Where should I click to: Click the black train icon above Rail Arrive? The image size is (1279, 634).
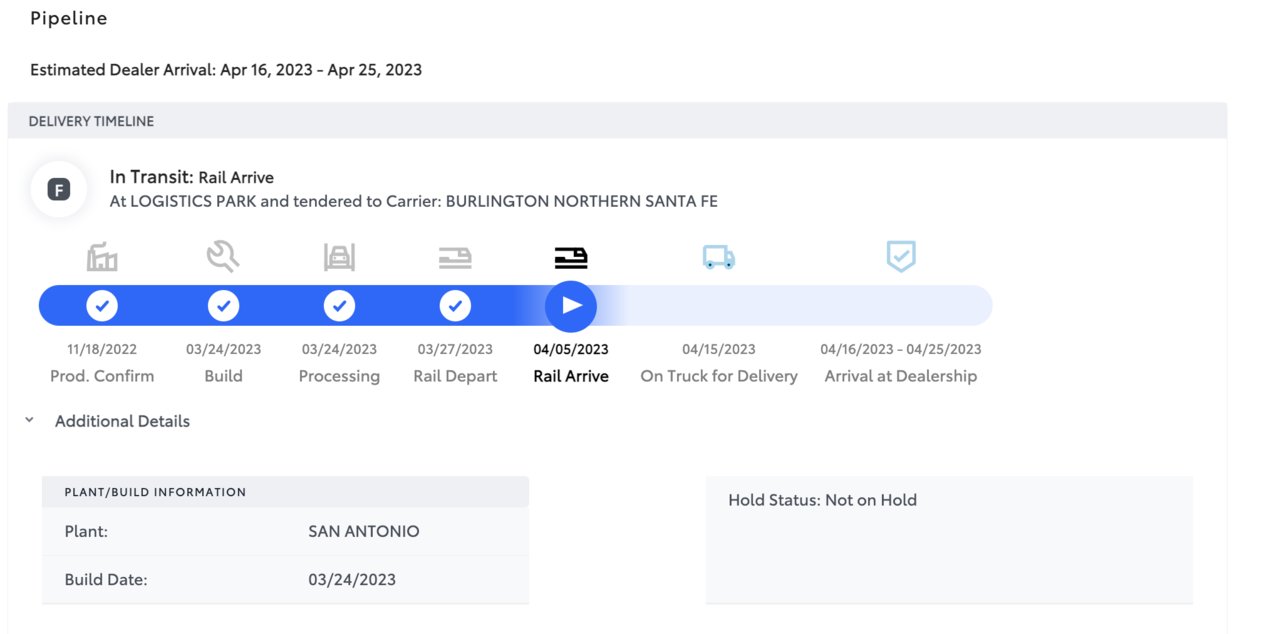(x=571, y=258)
